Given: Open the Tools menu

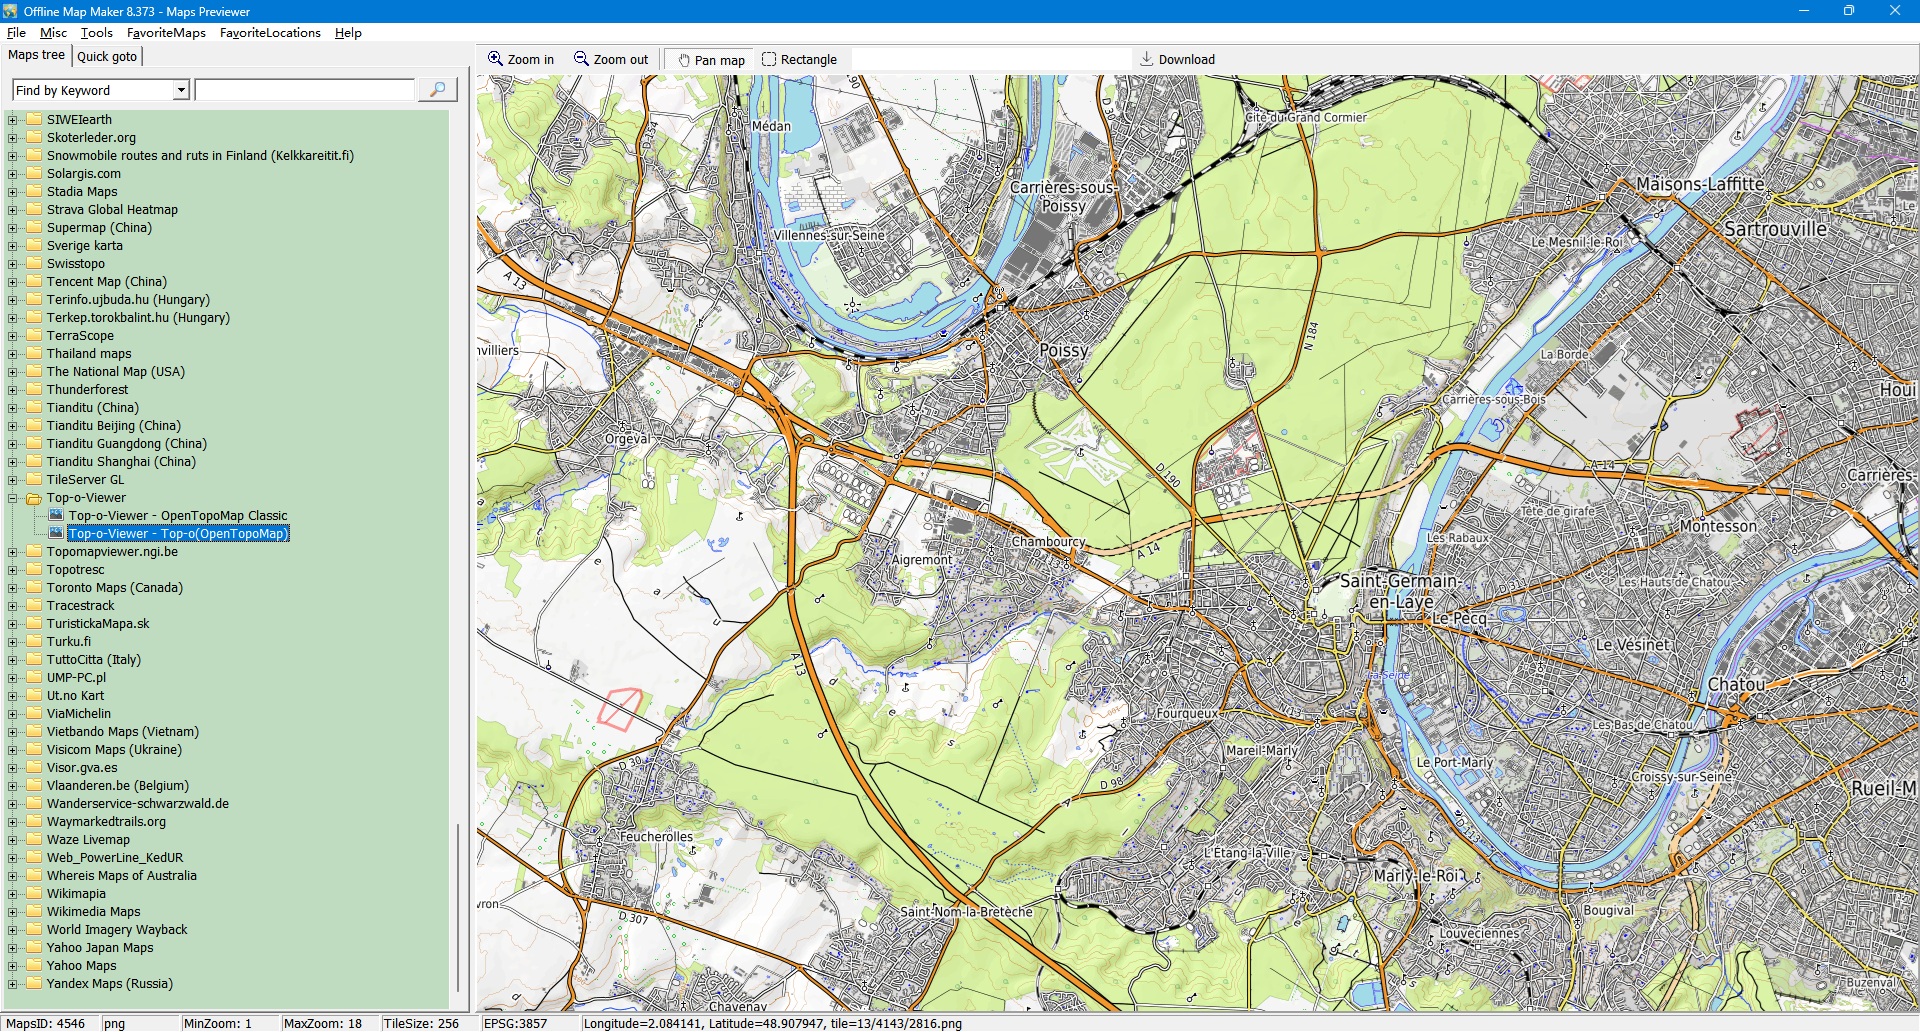Looking at the screenshot, I should click(97, 33).
